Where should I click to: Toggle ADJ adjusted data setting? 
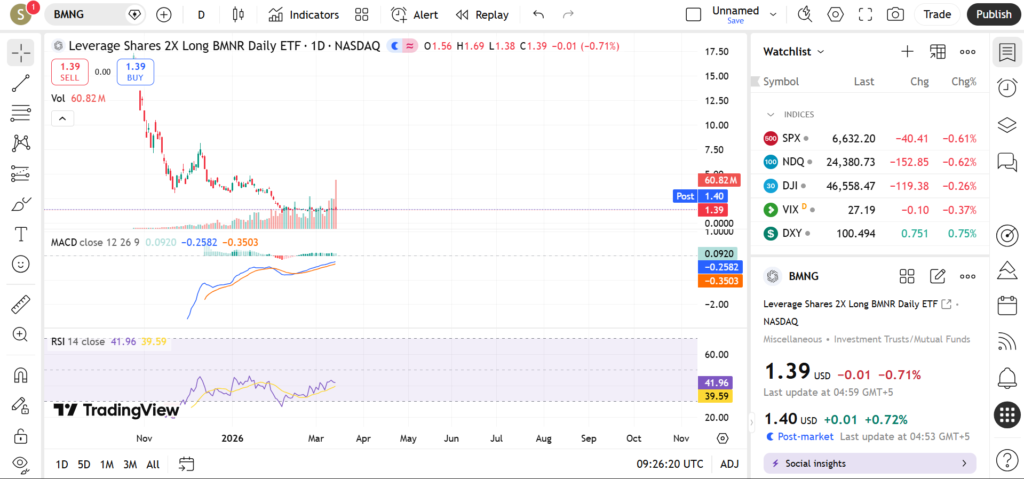point(730,464)
